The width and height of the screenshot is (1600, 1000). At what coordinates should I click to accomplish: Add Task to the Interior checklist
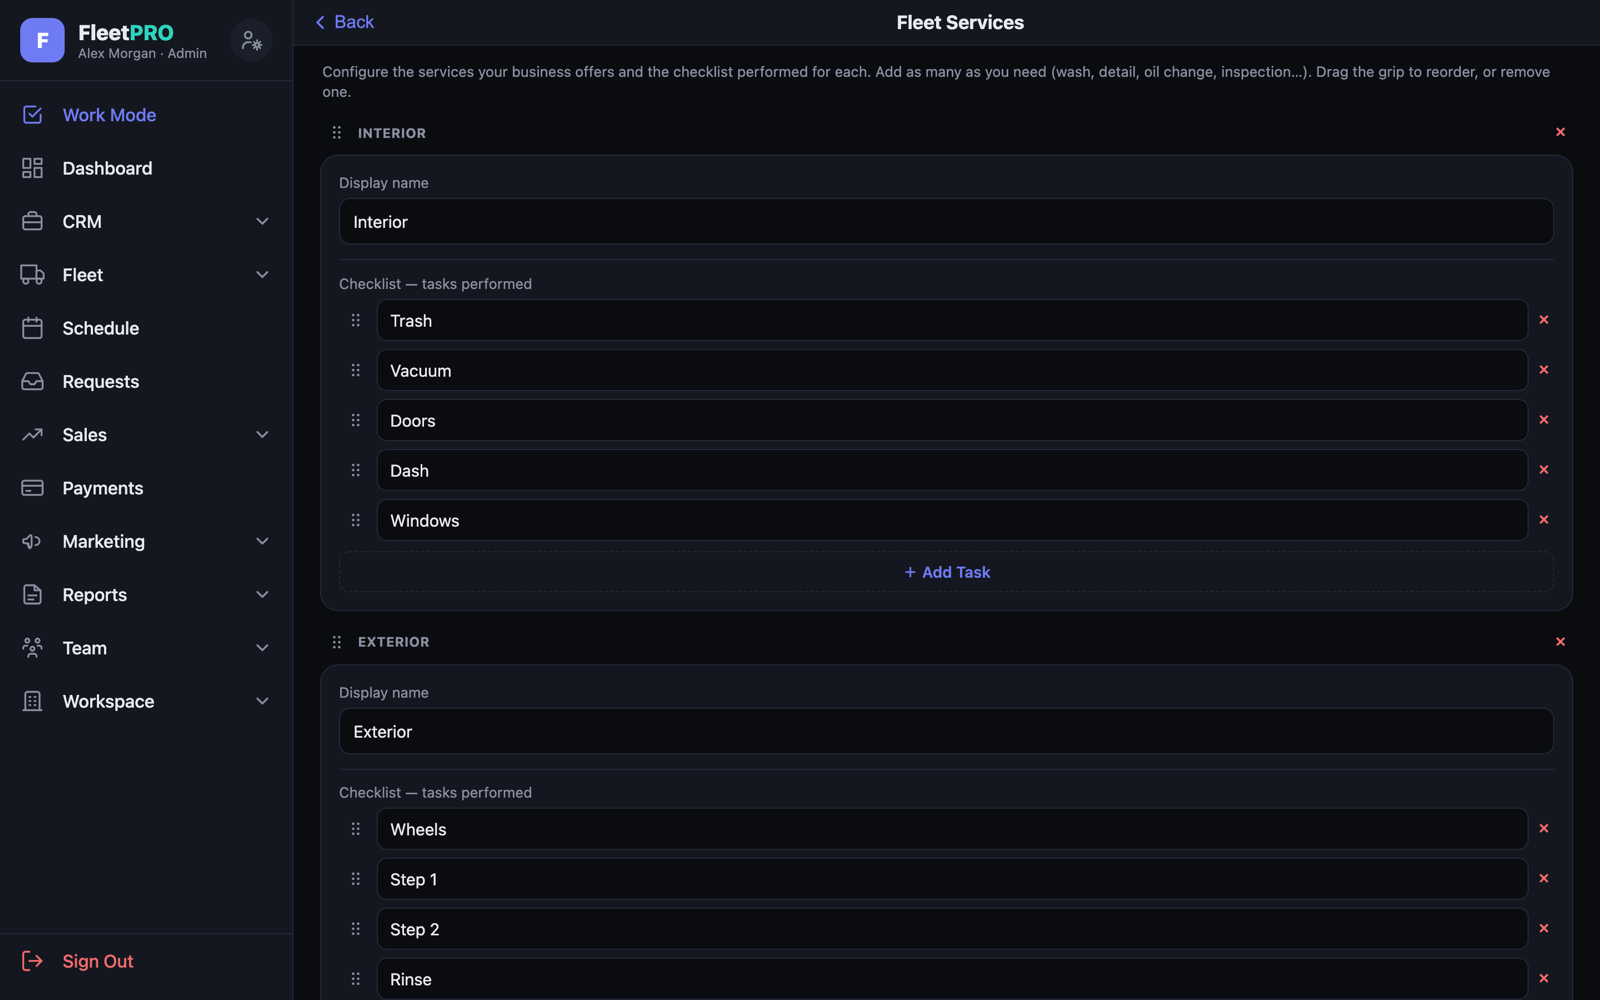coord(946,572)
